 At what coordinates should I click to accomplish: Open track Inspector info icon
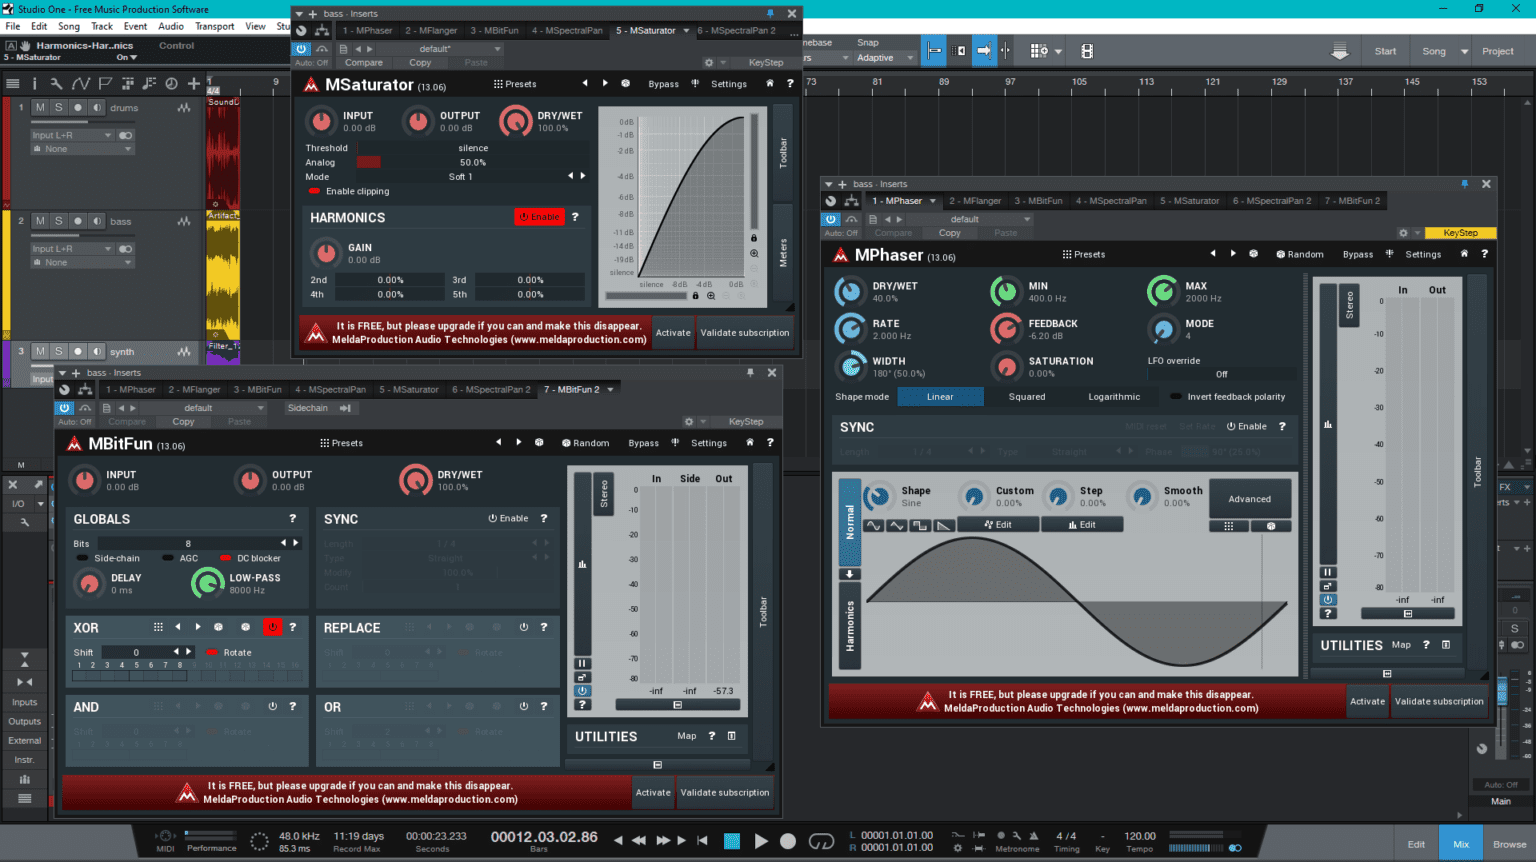point(34,84)
